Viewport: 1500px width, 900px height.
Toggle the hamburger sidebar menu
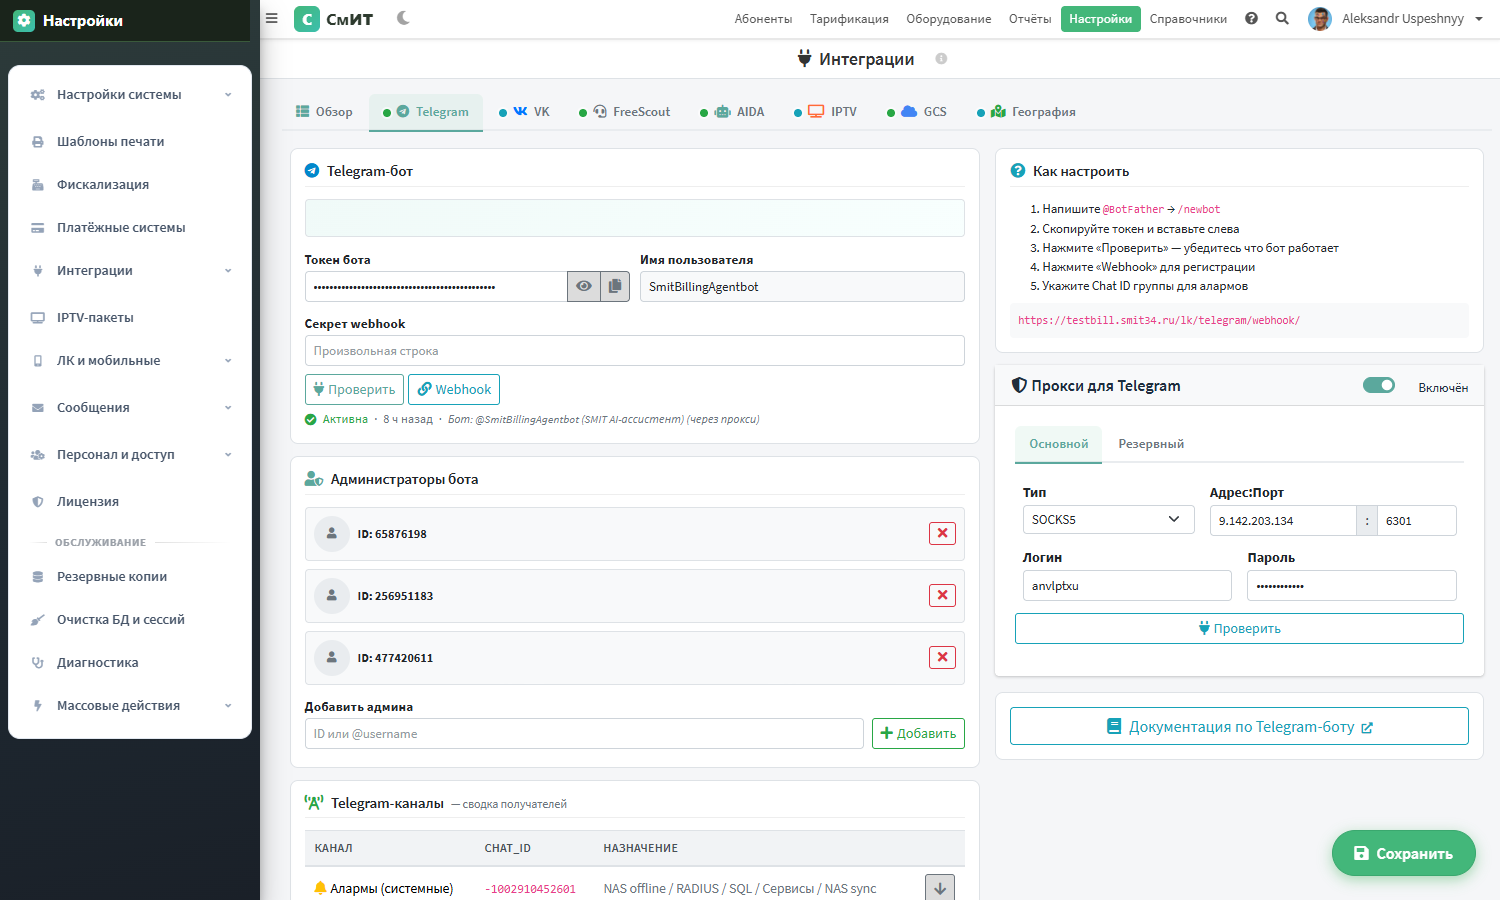click(271, 18)
